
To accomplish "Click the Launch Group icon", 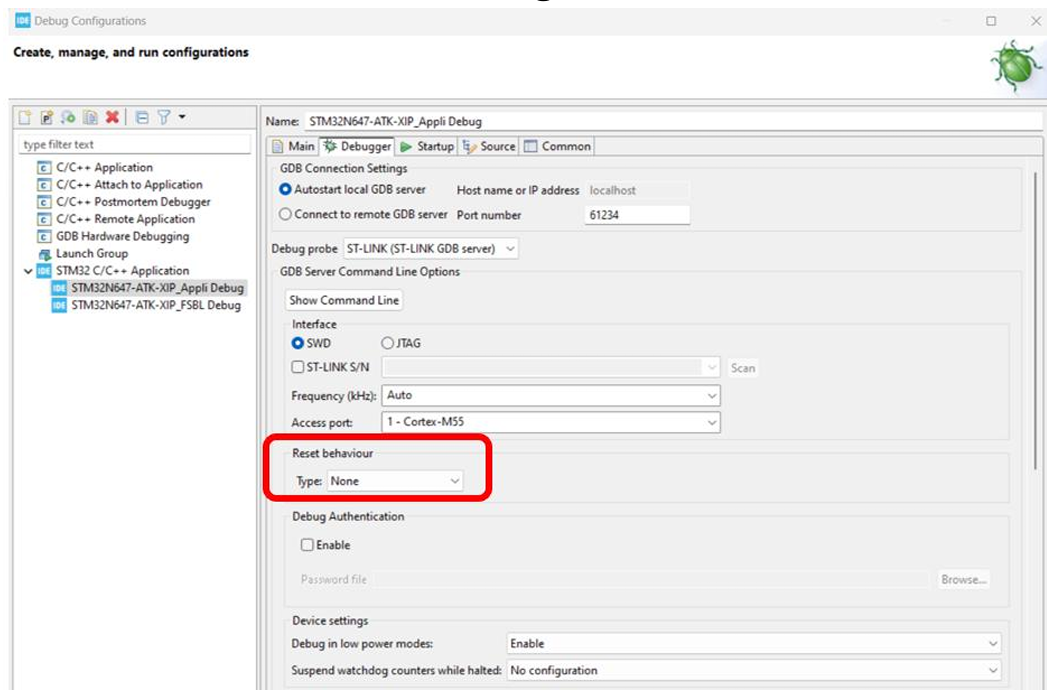I will (x=44, y=254).
